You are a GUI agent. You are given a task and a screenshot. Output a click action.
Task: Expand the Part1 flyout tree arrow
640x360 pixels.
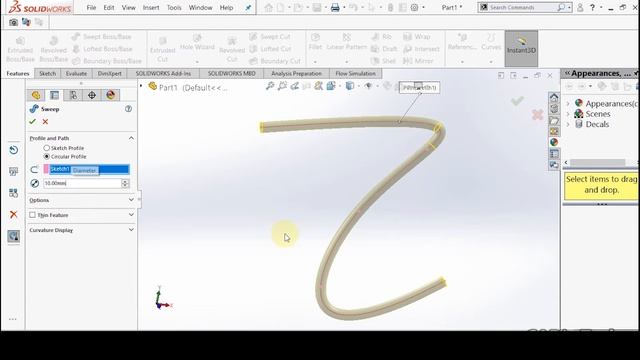(141, 86)
